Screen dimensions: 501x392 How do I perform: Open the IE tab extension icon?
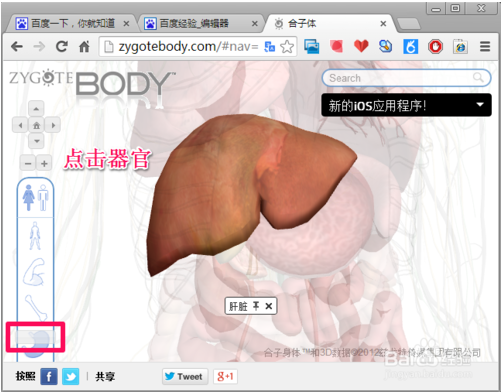click(460, 46)
